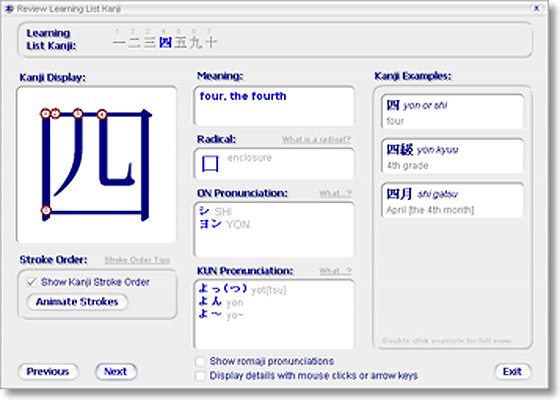Select kanji 三 in the Learning List
The width and height of the screenshot is (560, 400).
150,43
